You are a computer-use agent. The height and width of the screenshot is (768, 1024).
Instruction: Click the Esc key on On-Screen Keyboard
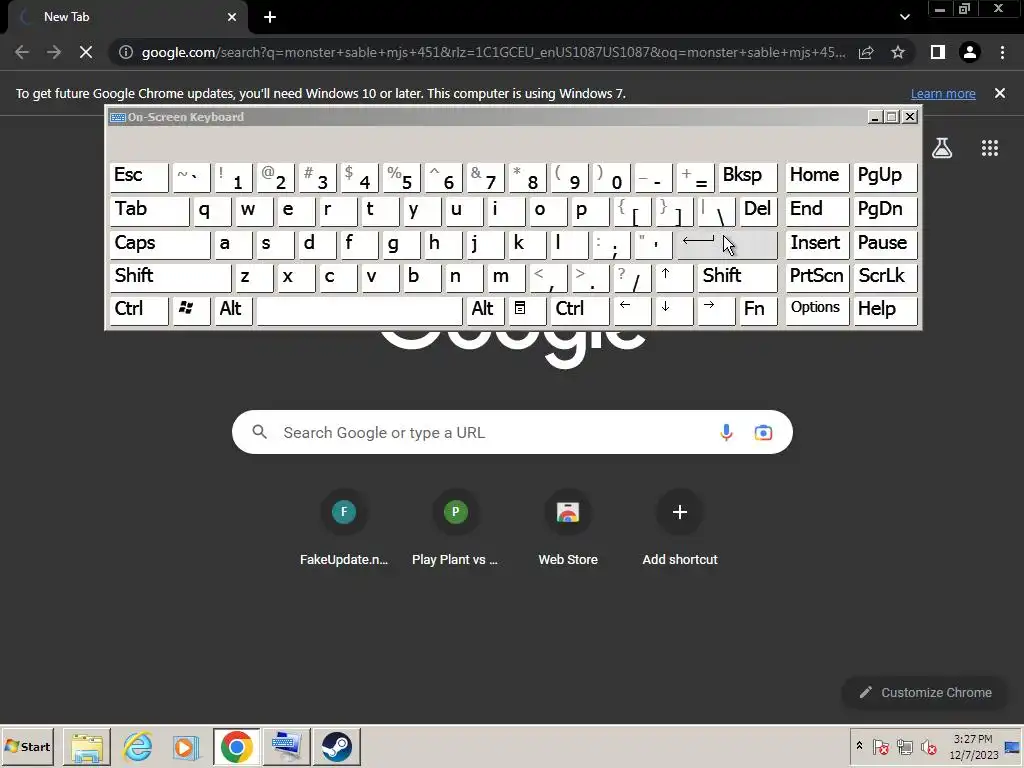click(x=139, y=177)
